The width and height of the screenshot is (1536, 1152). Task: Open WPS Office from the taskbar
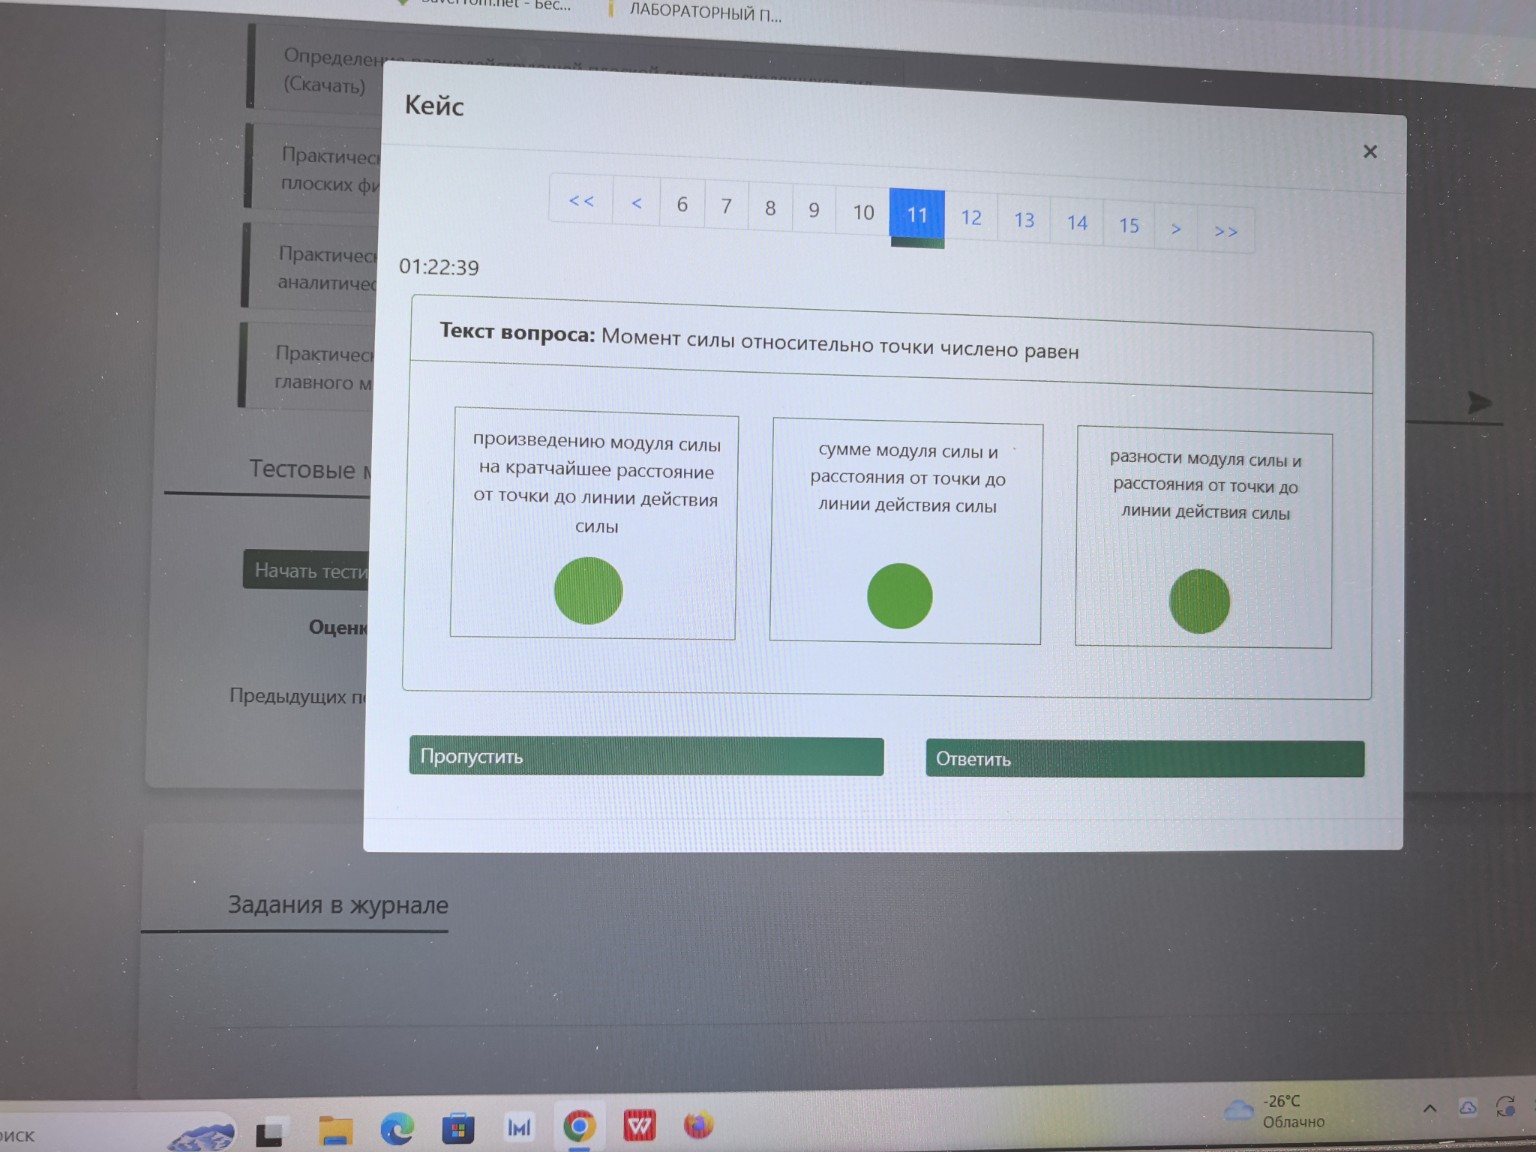639,1126
